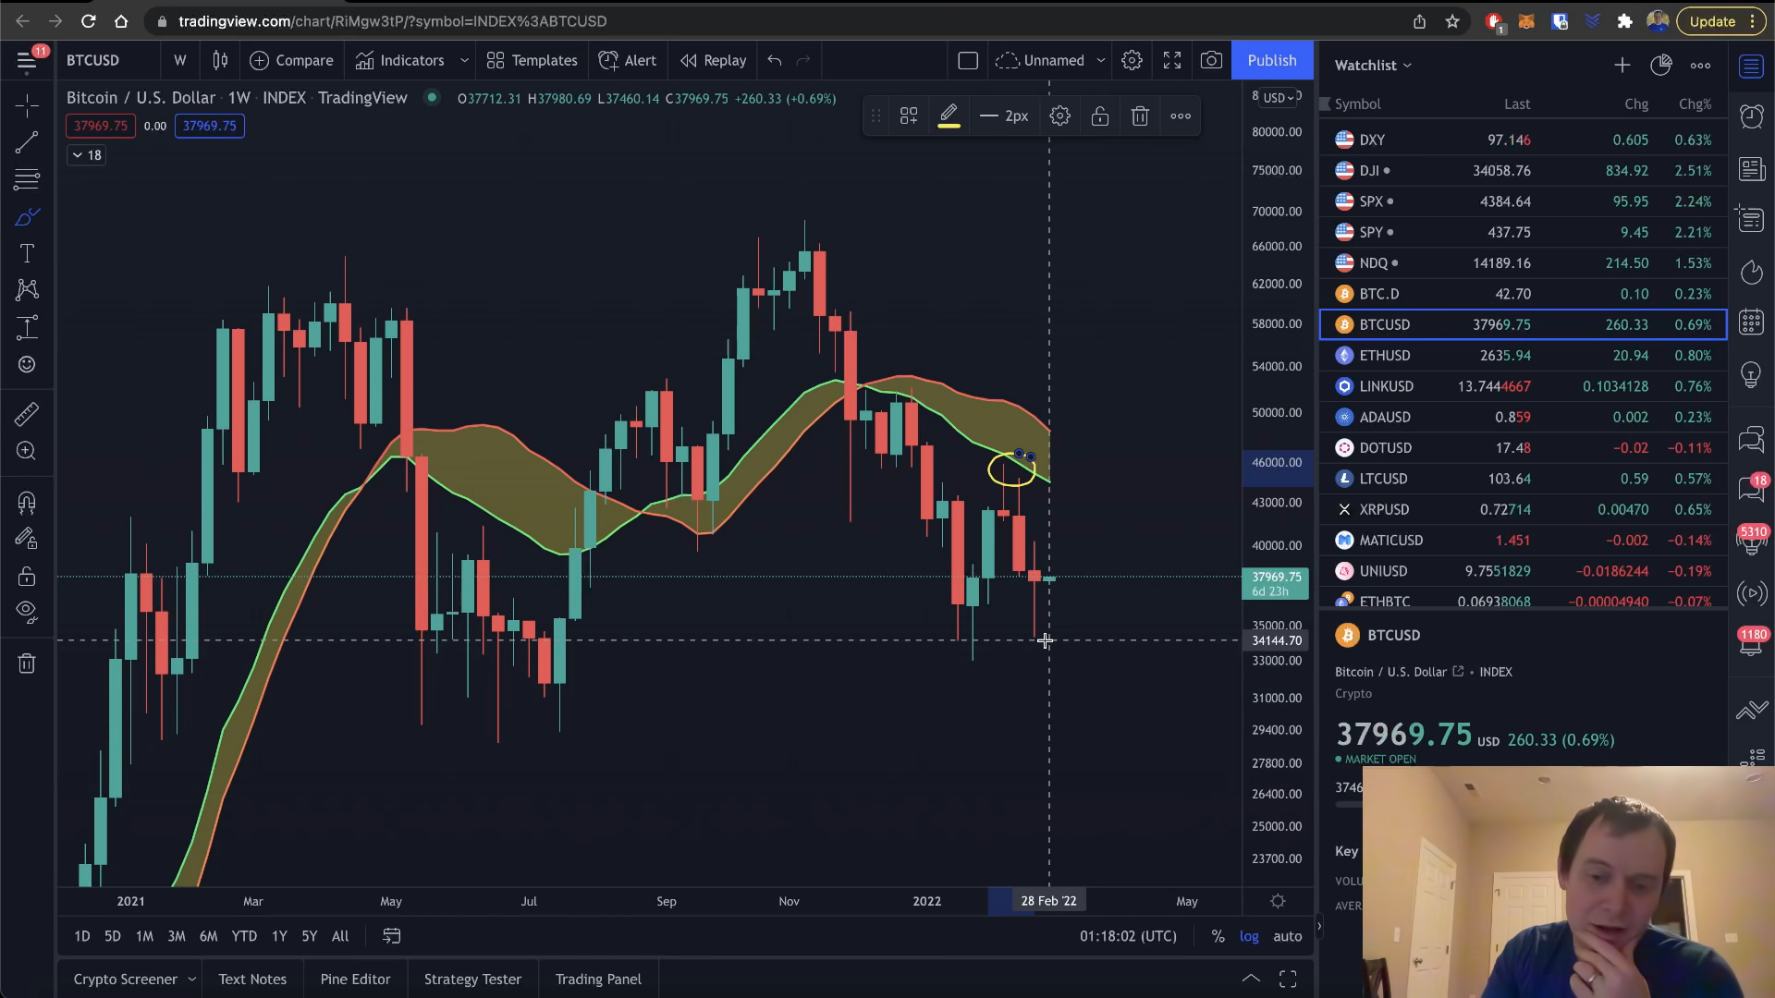The image size is (1775, 998).
Task: Open the candlestick chart style selector
Action: click(x=220, y=60)
